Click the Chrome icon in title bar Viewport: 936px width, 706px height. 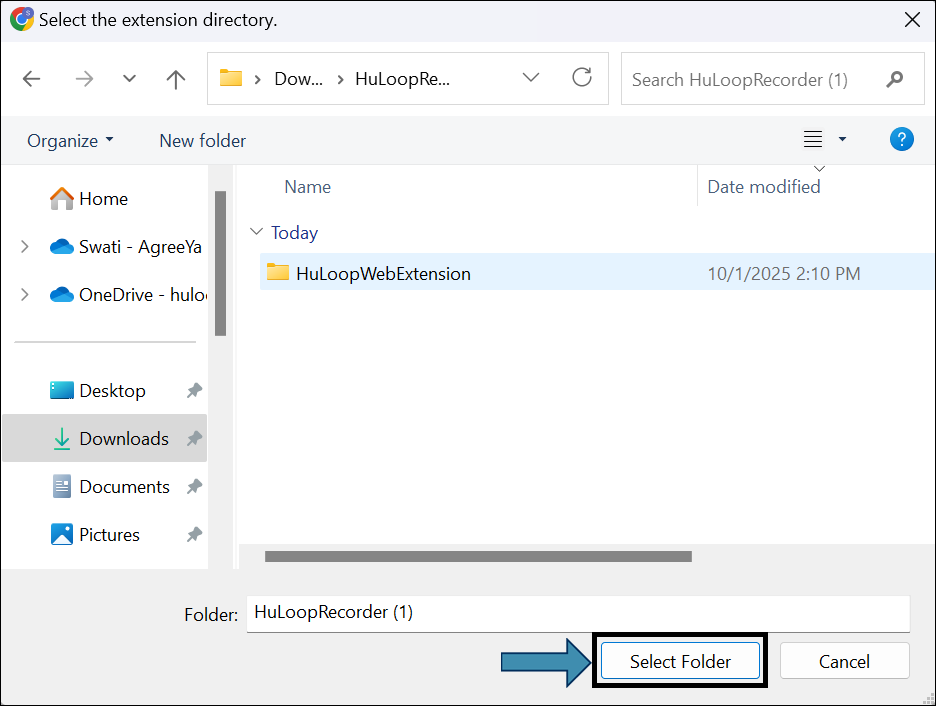pos(21,19)
